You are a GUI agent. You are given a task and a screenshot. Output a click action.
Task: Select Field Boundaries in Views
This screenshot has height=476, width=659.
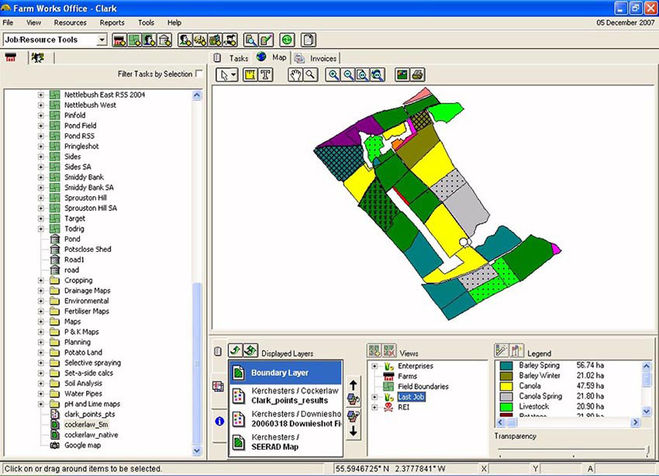(x=423, y=387)
